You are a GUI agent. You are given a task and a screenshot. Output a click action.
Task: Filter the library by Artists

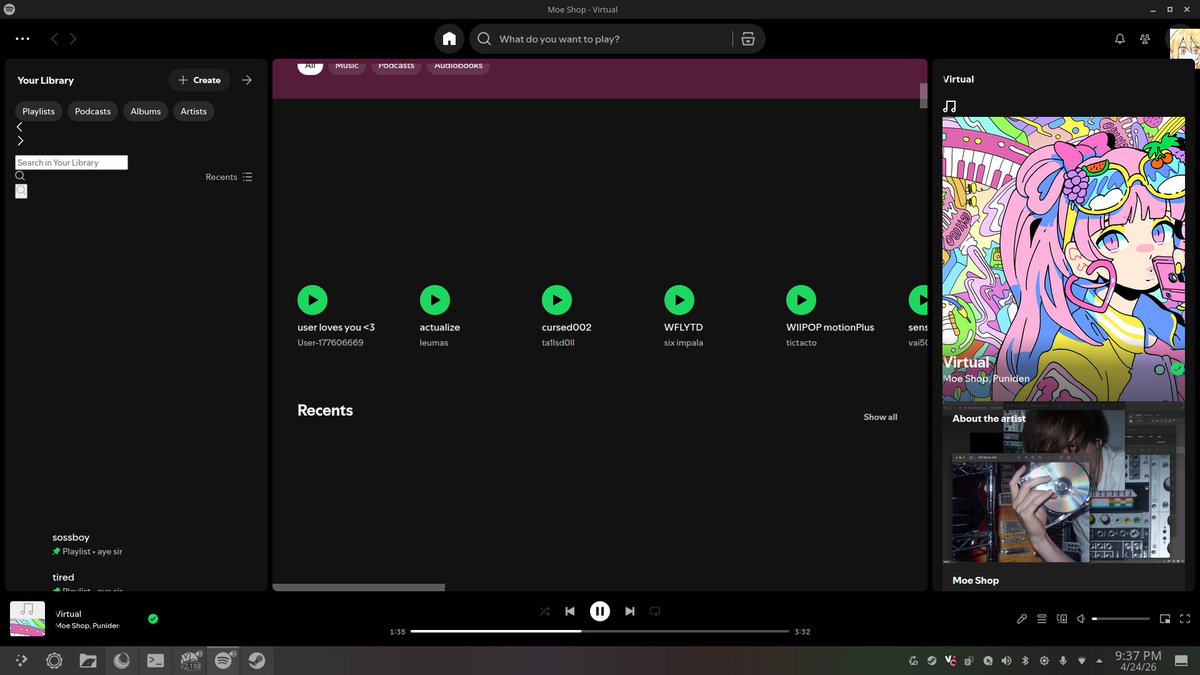pyautogui.click(x=194, y=111)
